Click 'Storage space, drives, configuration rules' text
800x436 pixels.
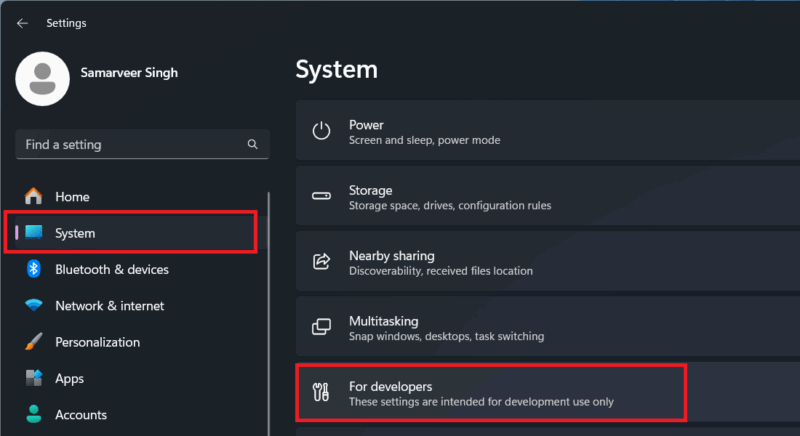pos(450,206)
